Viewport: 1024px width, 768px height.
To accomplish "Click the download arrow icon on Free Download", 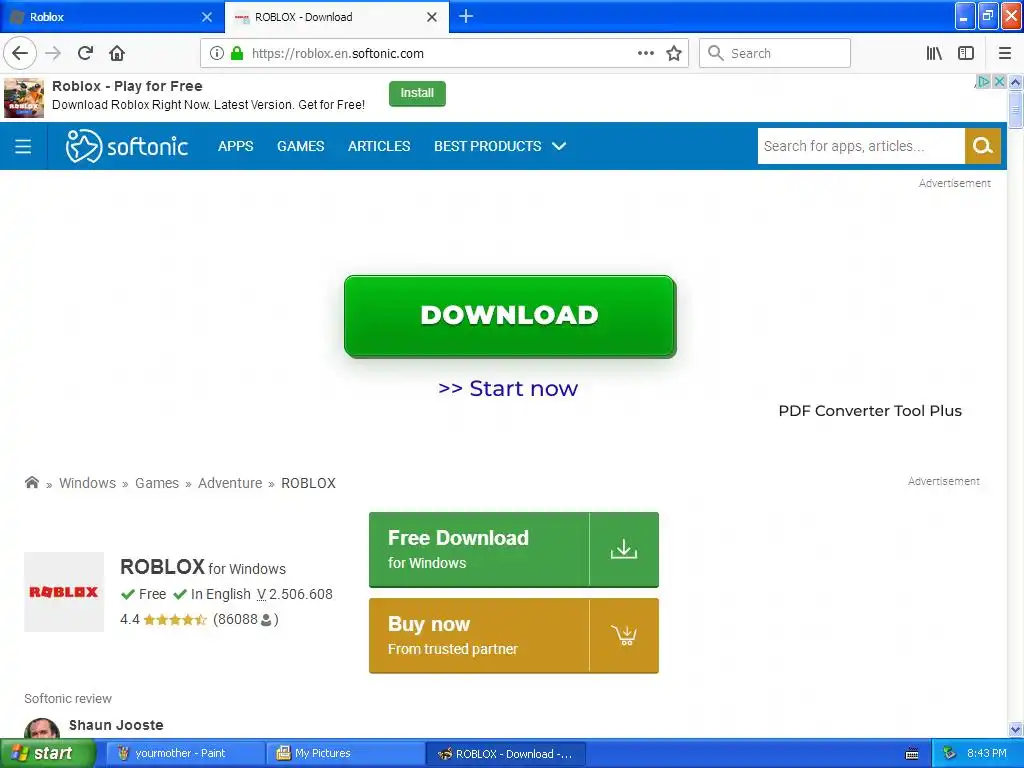I will point(624,549).
